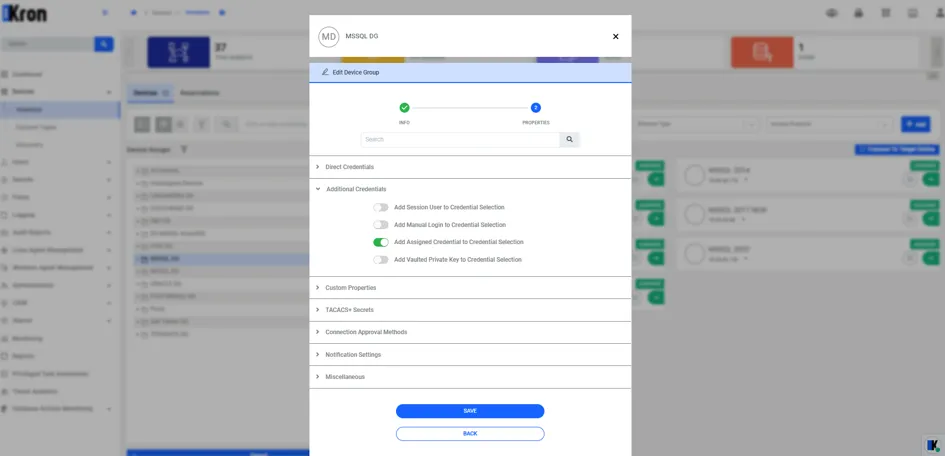Collapse the Additional Credentials section
This screenshot has width=945, height=456.
tap(470, 189)
